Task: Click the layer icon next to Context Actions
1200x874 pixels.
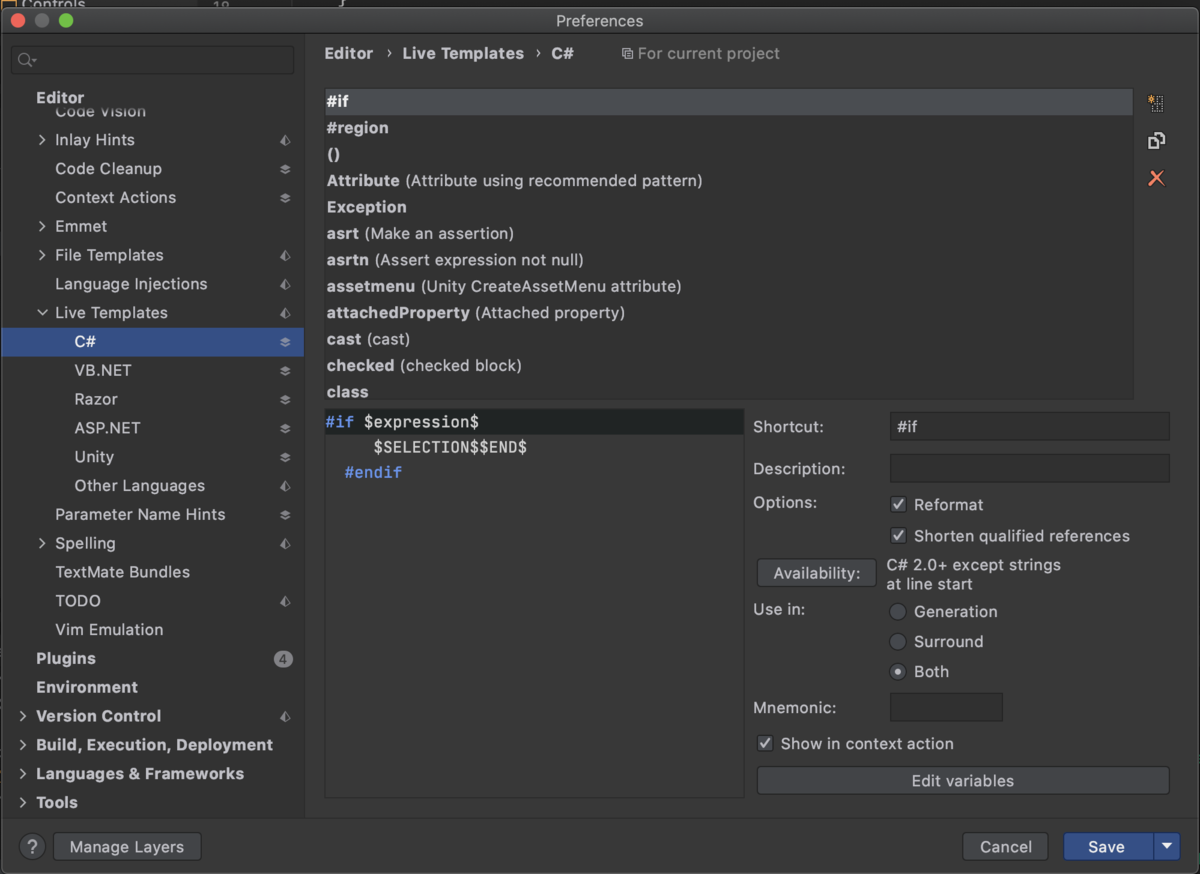Action: point(285,198)
